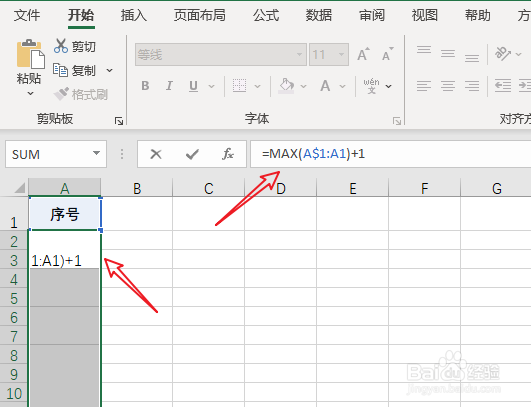Toggle italic formatting I
This screenshot has height=407, width=531.
tap(169, 86)
